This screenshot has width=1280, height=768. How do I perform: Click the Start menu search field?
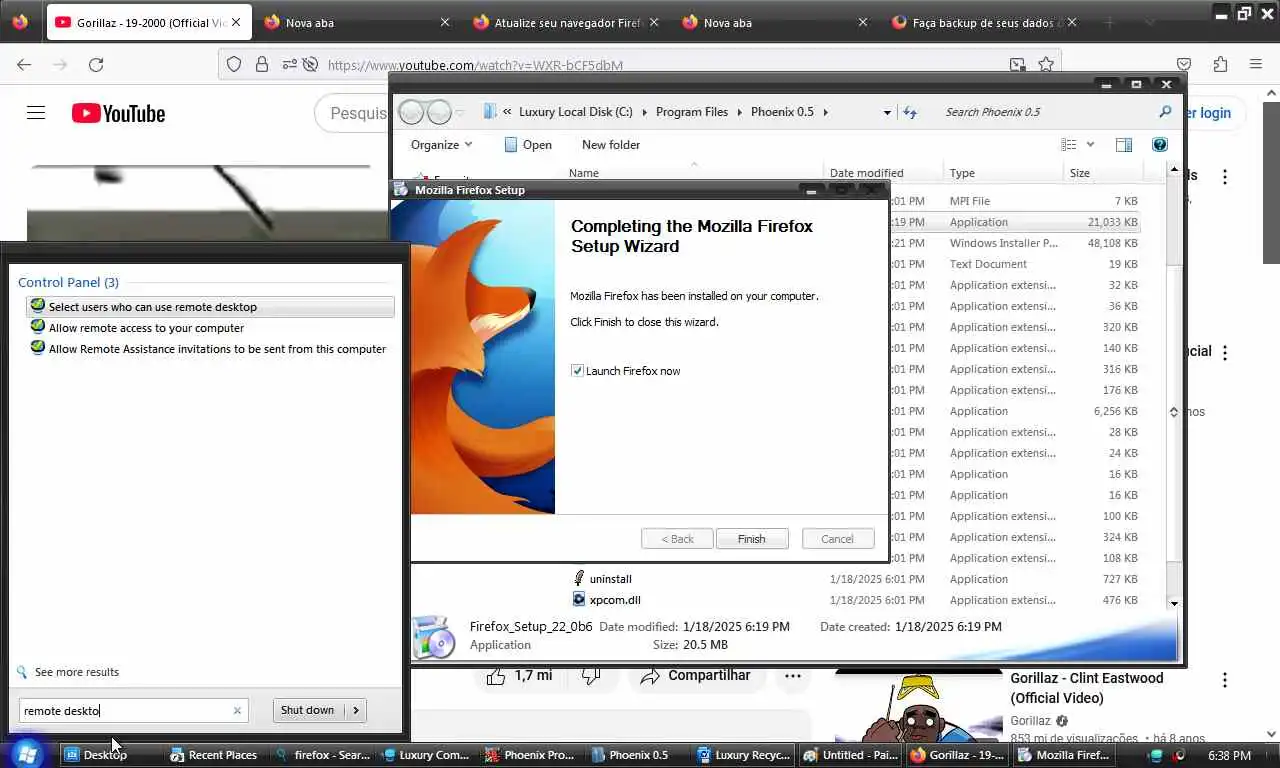click(x=125, y=711)
